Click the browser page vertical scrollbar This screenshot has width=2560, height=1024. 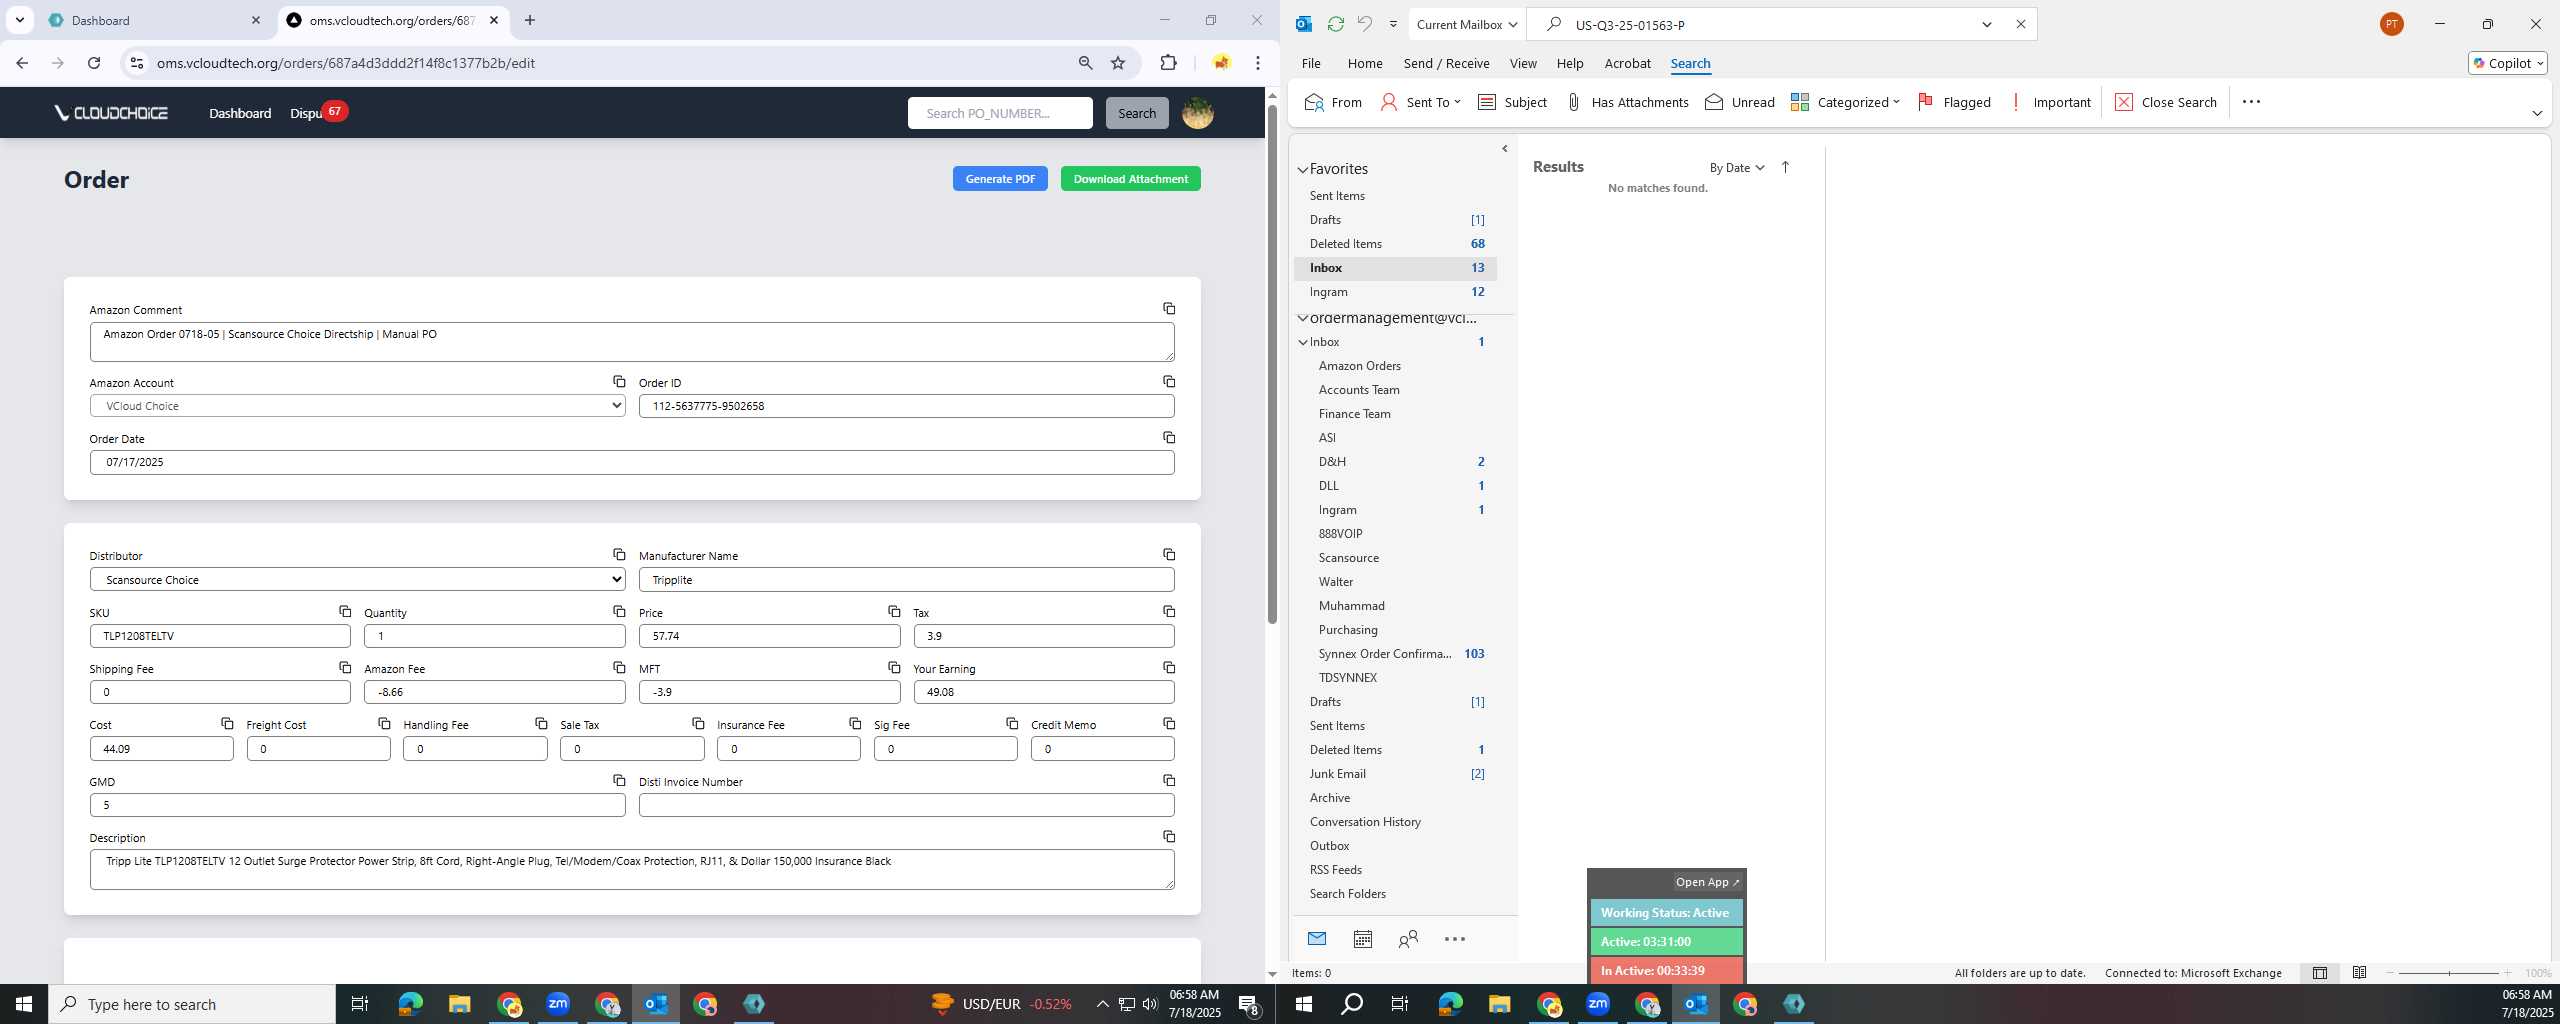point(1272,365)
